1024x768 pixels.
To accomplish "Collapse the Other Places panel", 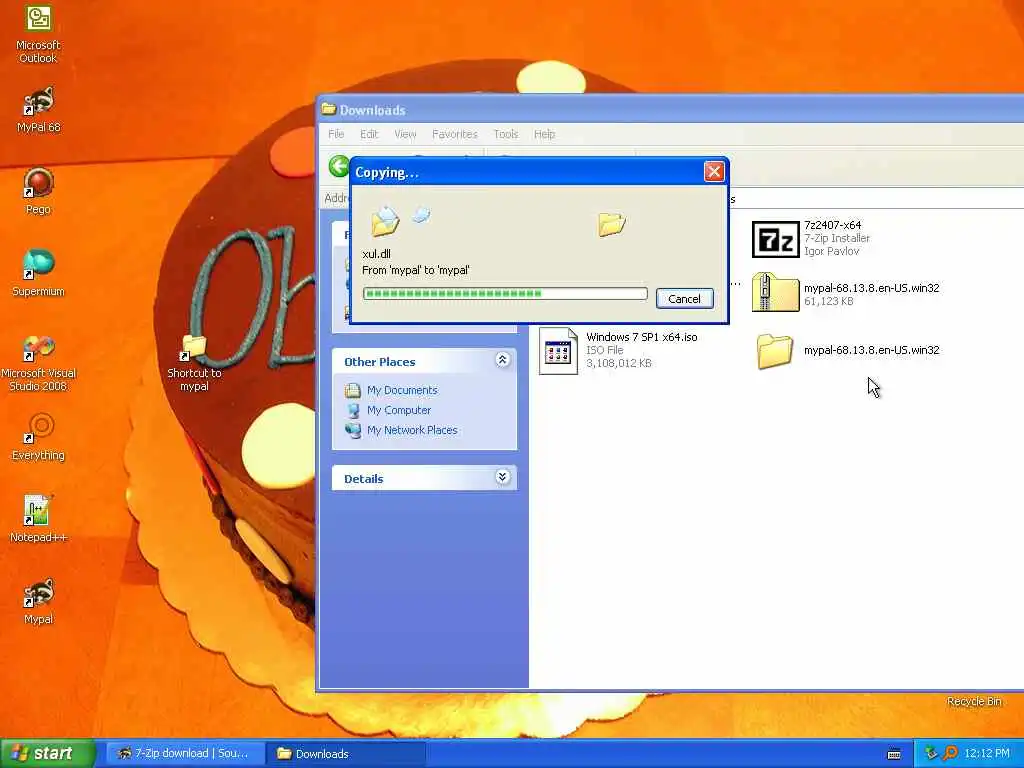I will [502, 360].
